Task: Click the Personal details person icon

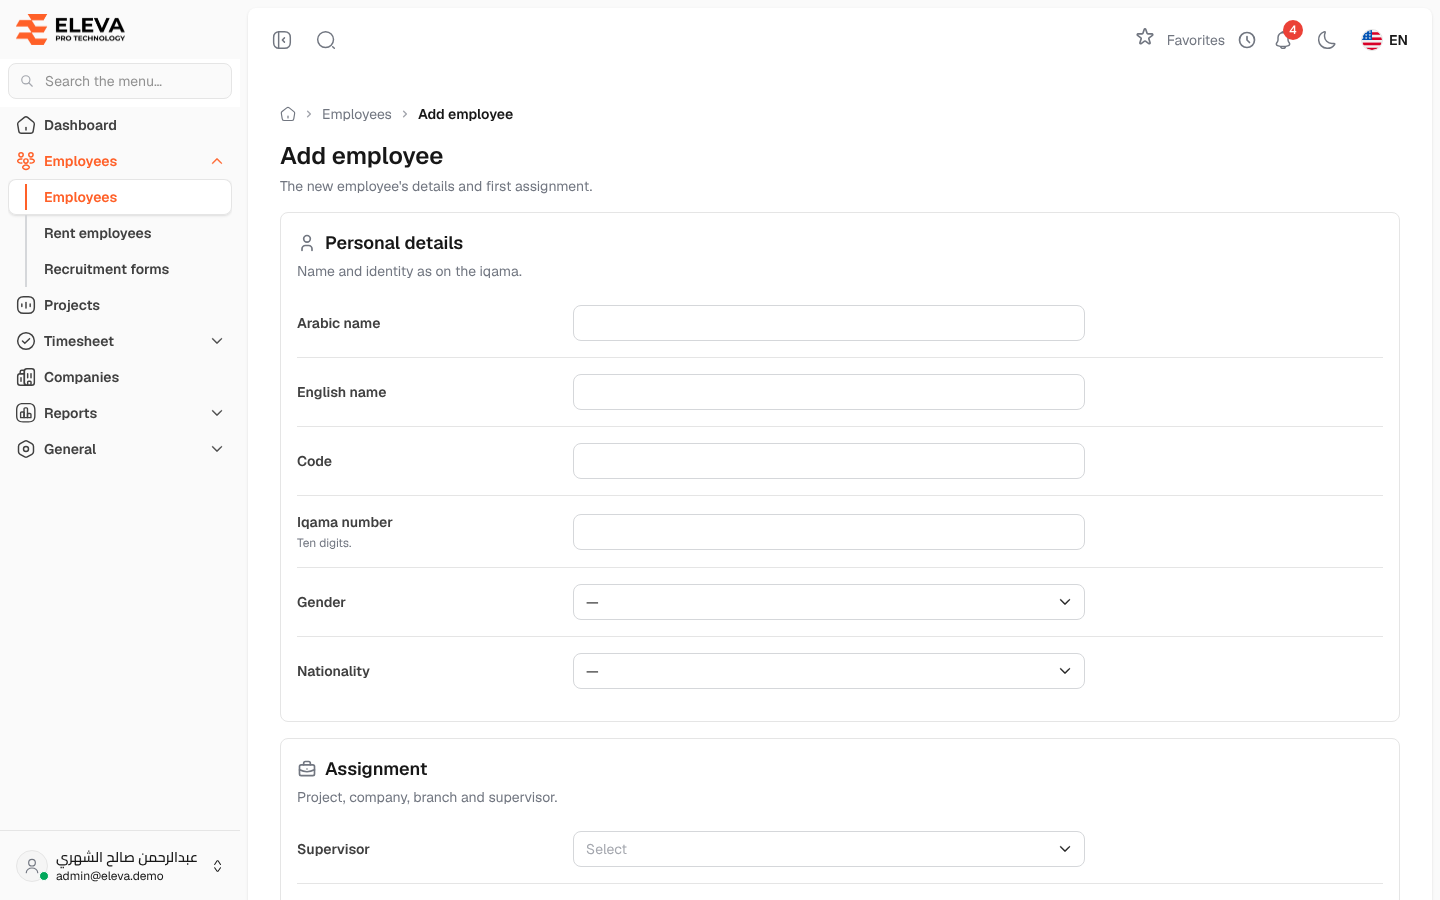Action: coord(307,243)
